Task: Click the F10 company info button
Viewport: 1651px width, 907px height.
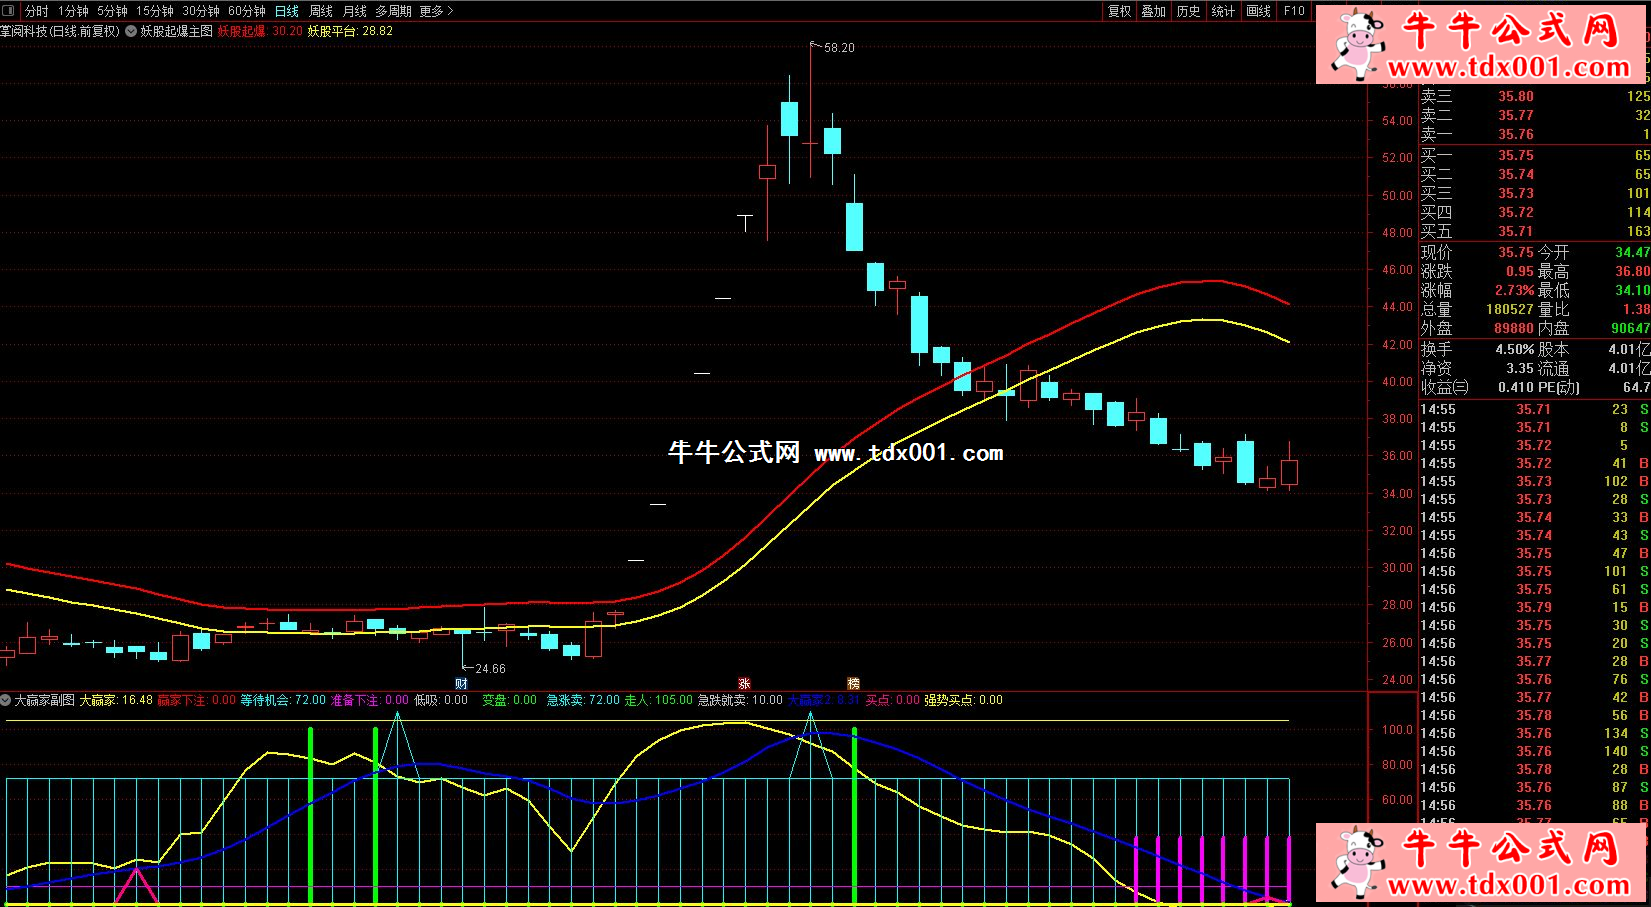Action: pyautogui.click(x=1294, y=11)
